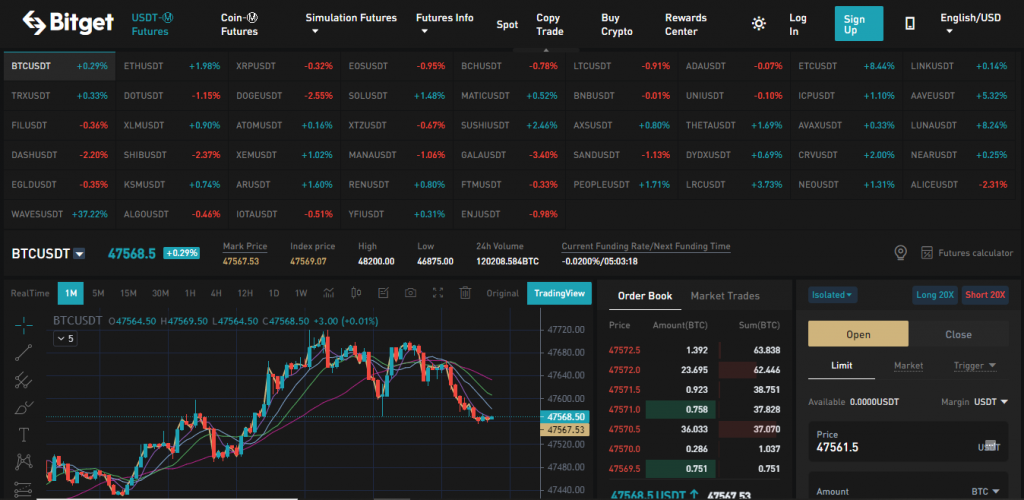Screen dimensions: 1024x500
Task: Click Current Funding Rate/Next Funding Time label
Action: click(646, 246)
